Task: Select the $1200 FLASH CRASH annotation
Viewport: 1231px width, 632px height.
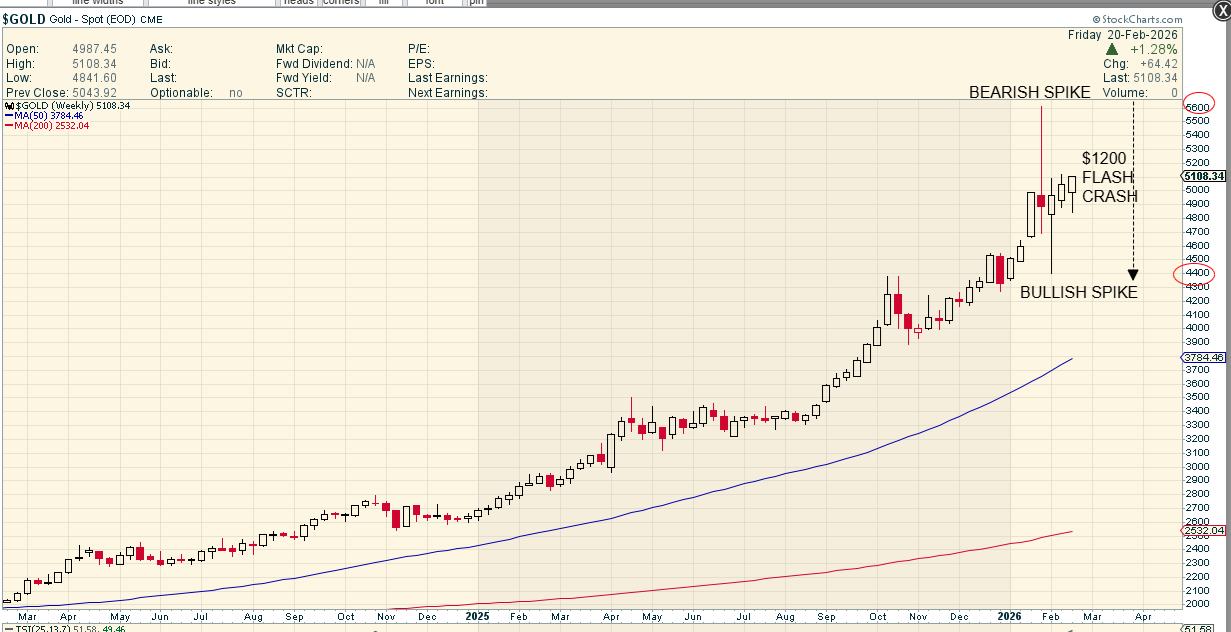Action: click(x=1109, y=177)
